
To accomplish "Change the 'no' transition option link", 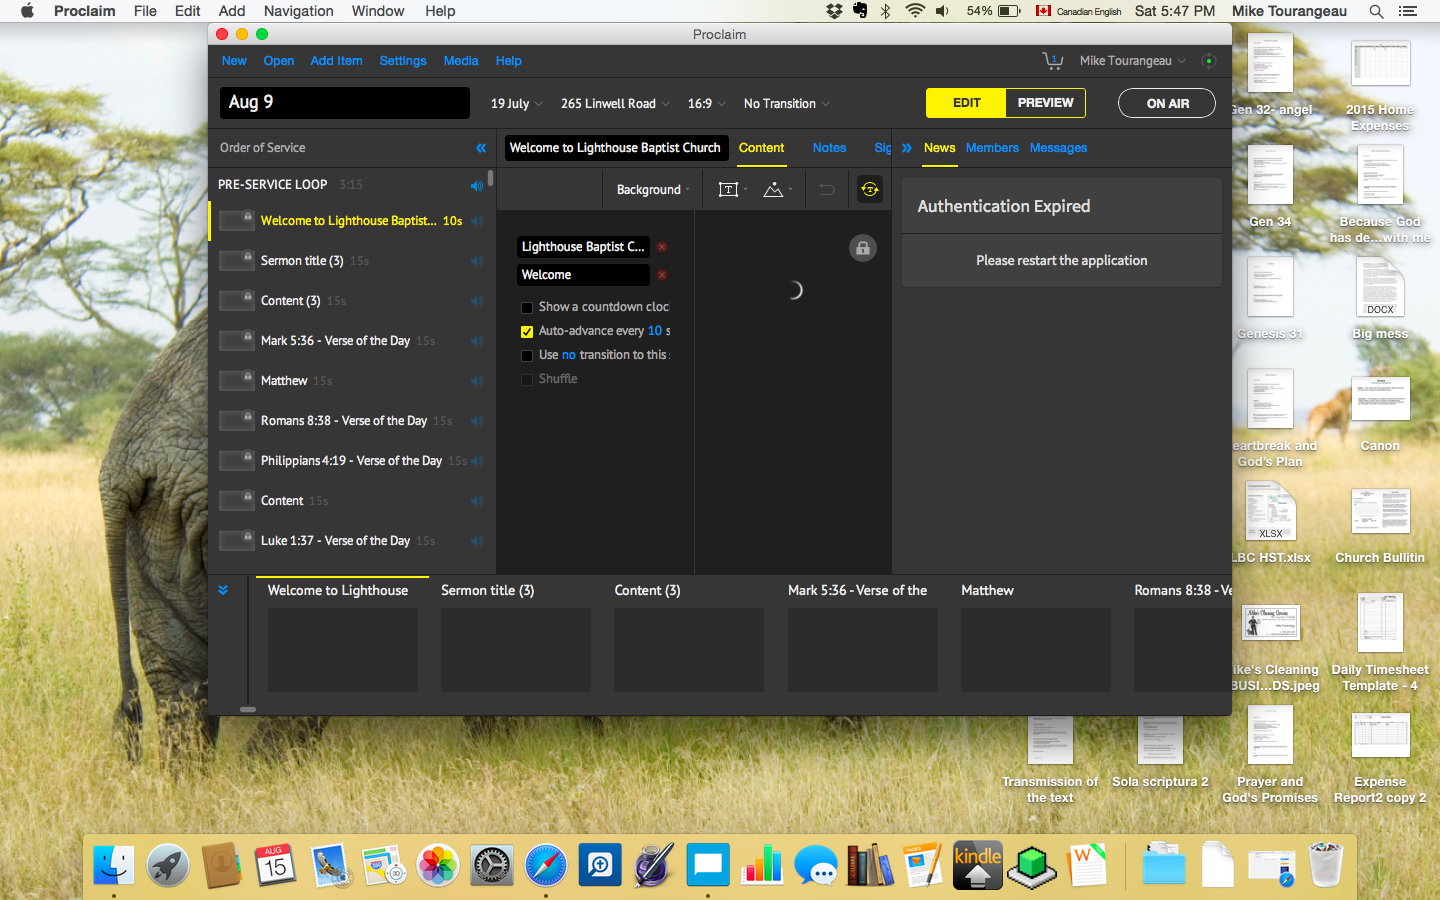I will pos(569,355).
